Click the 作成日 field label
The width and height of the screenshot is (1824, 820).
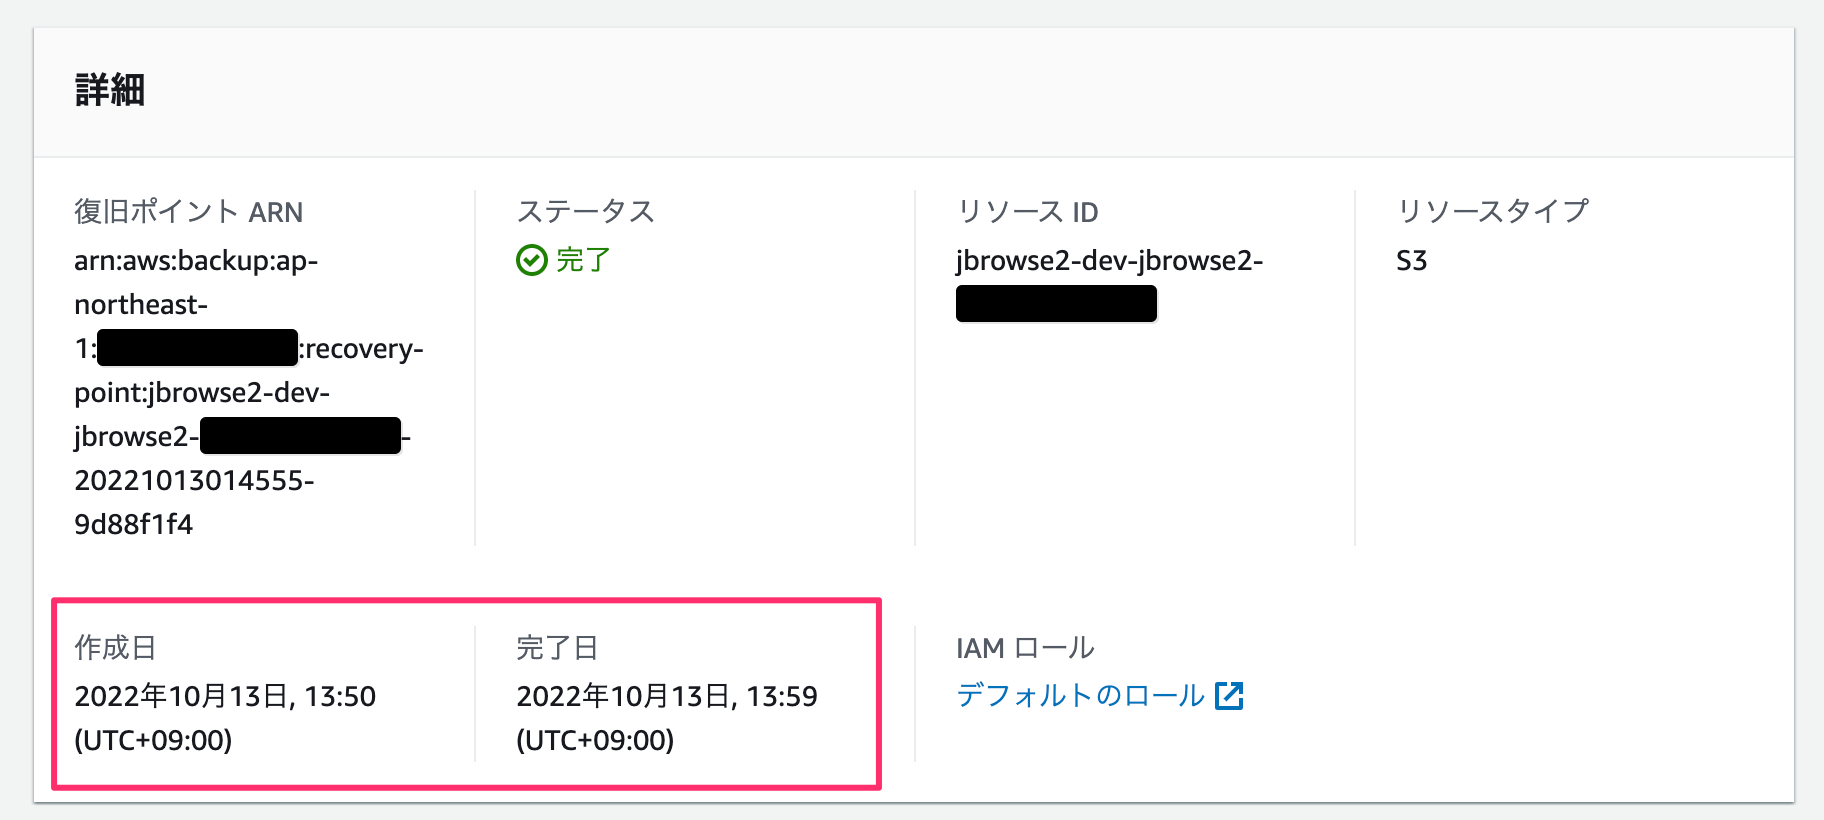117,648
